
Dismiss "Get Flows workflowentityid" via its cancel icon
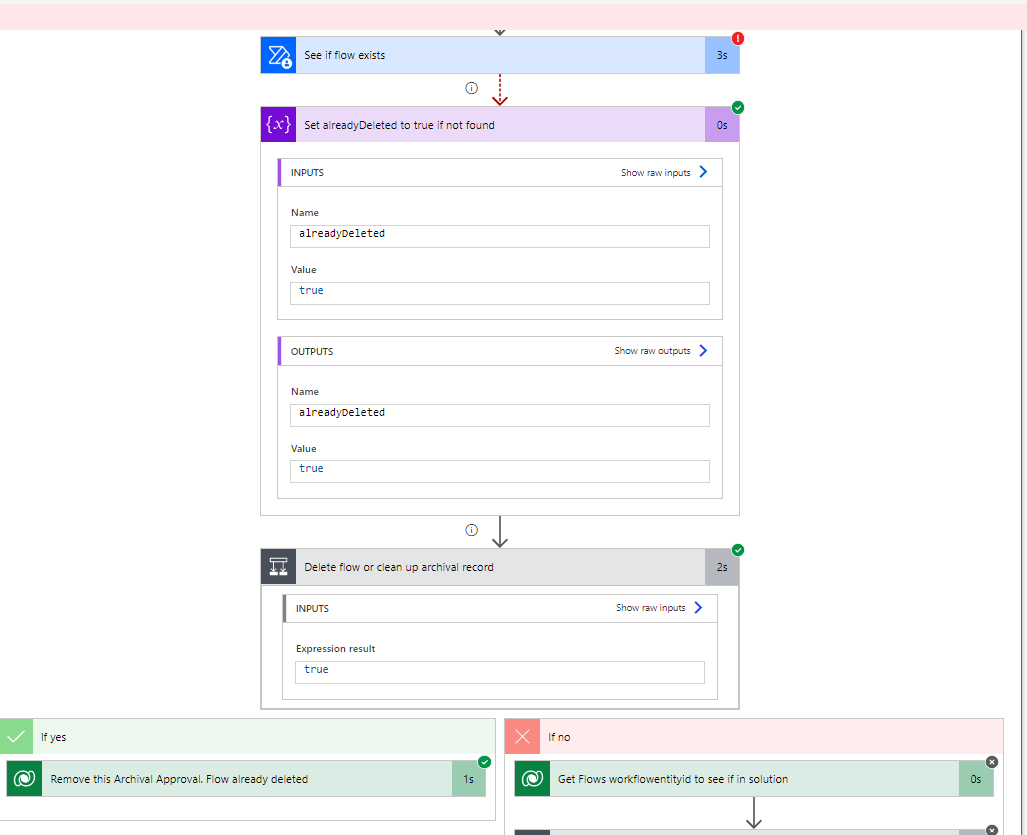[991, 761]
